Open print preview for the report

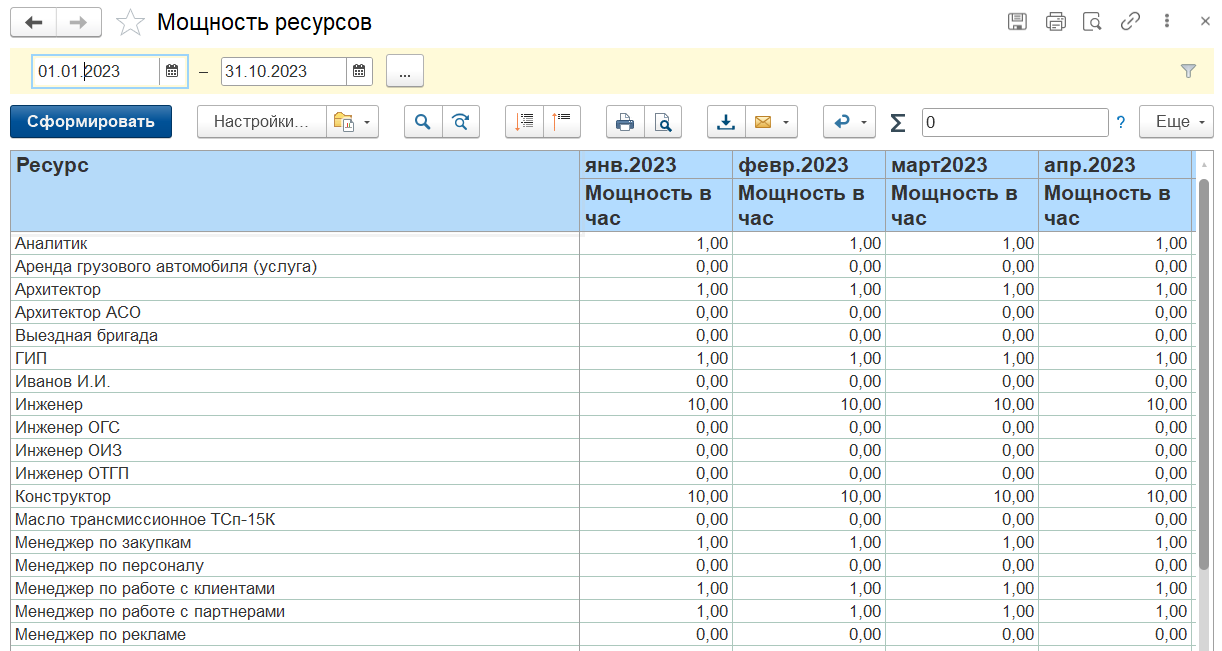pos(662,122)
